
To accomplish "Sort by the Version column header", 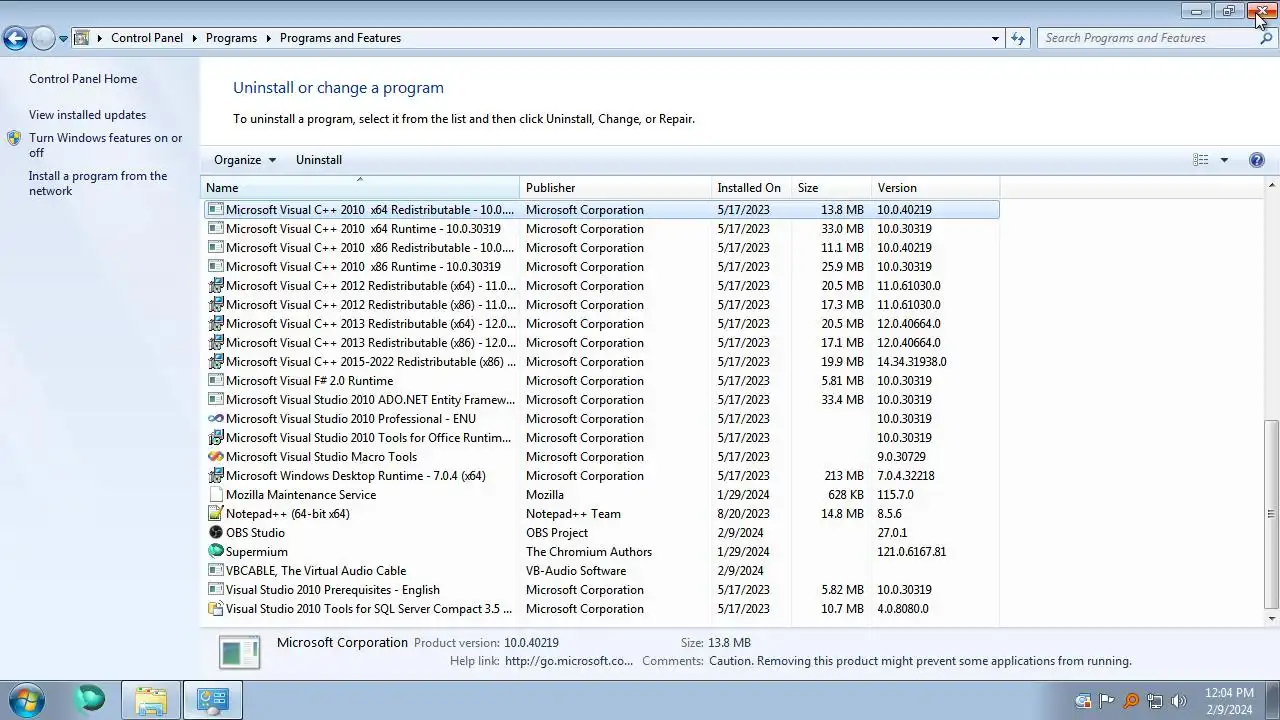I will click(x=935, y=188).
